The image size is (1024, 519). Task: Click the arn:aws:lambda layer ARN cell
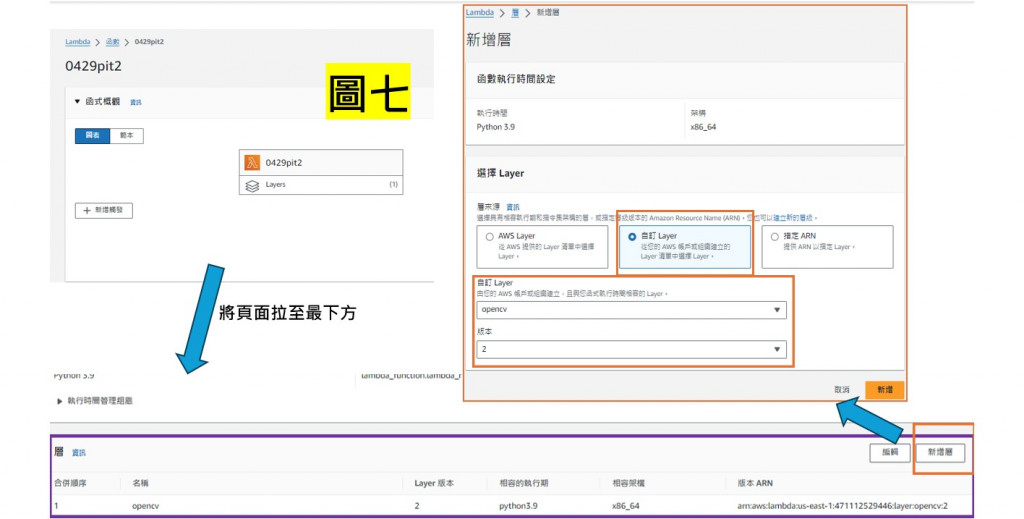click(842, 506)
